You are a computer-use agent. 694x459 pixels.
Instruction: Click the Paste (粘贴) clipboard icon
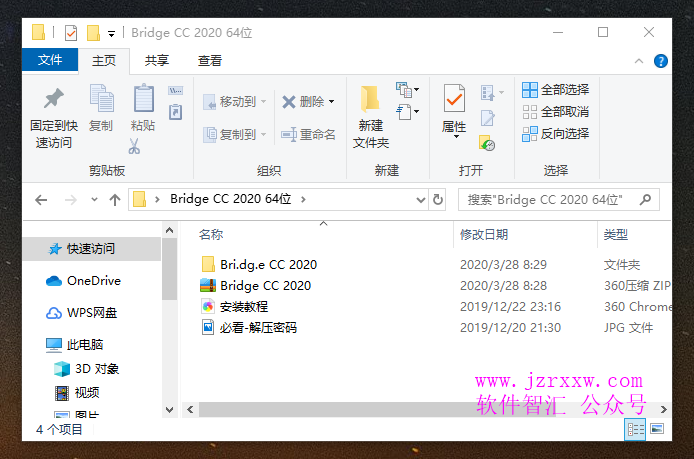click(x=143, y=97)
